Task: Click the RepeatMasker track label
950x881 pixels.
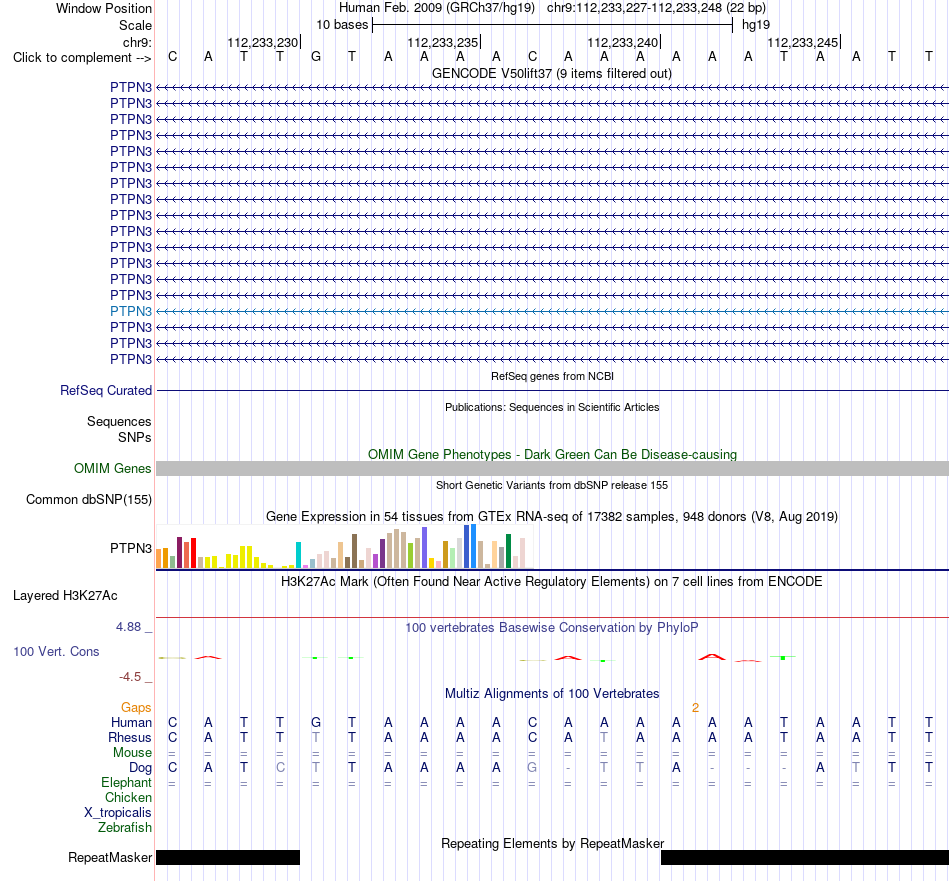Action: pos(110,858)
